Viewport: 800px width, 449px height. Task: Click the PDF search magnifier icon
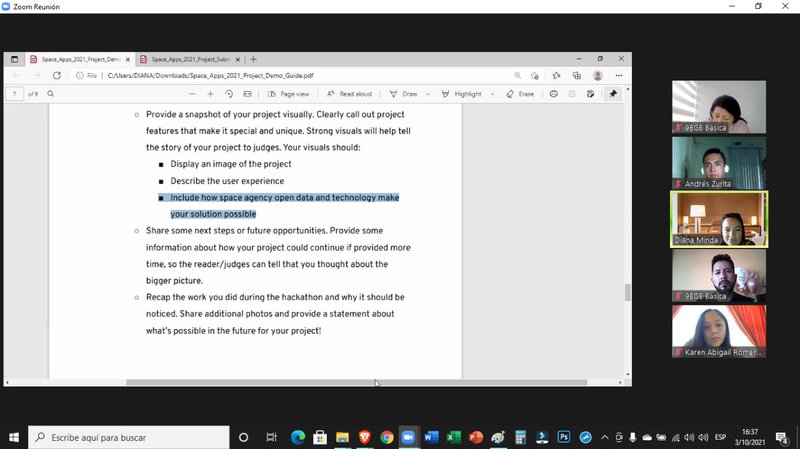pyautogui.click(x=50, y=94)
